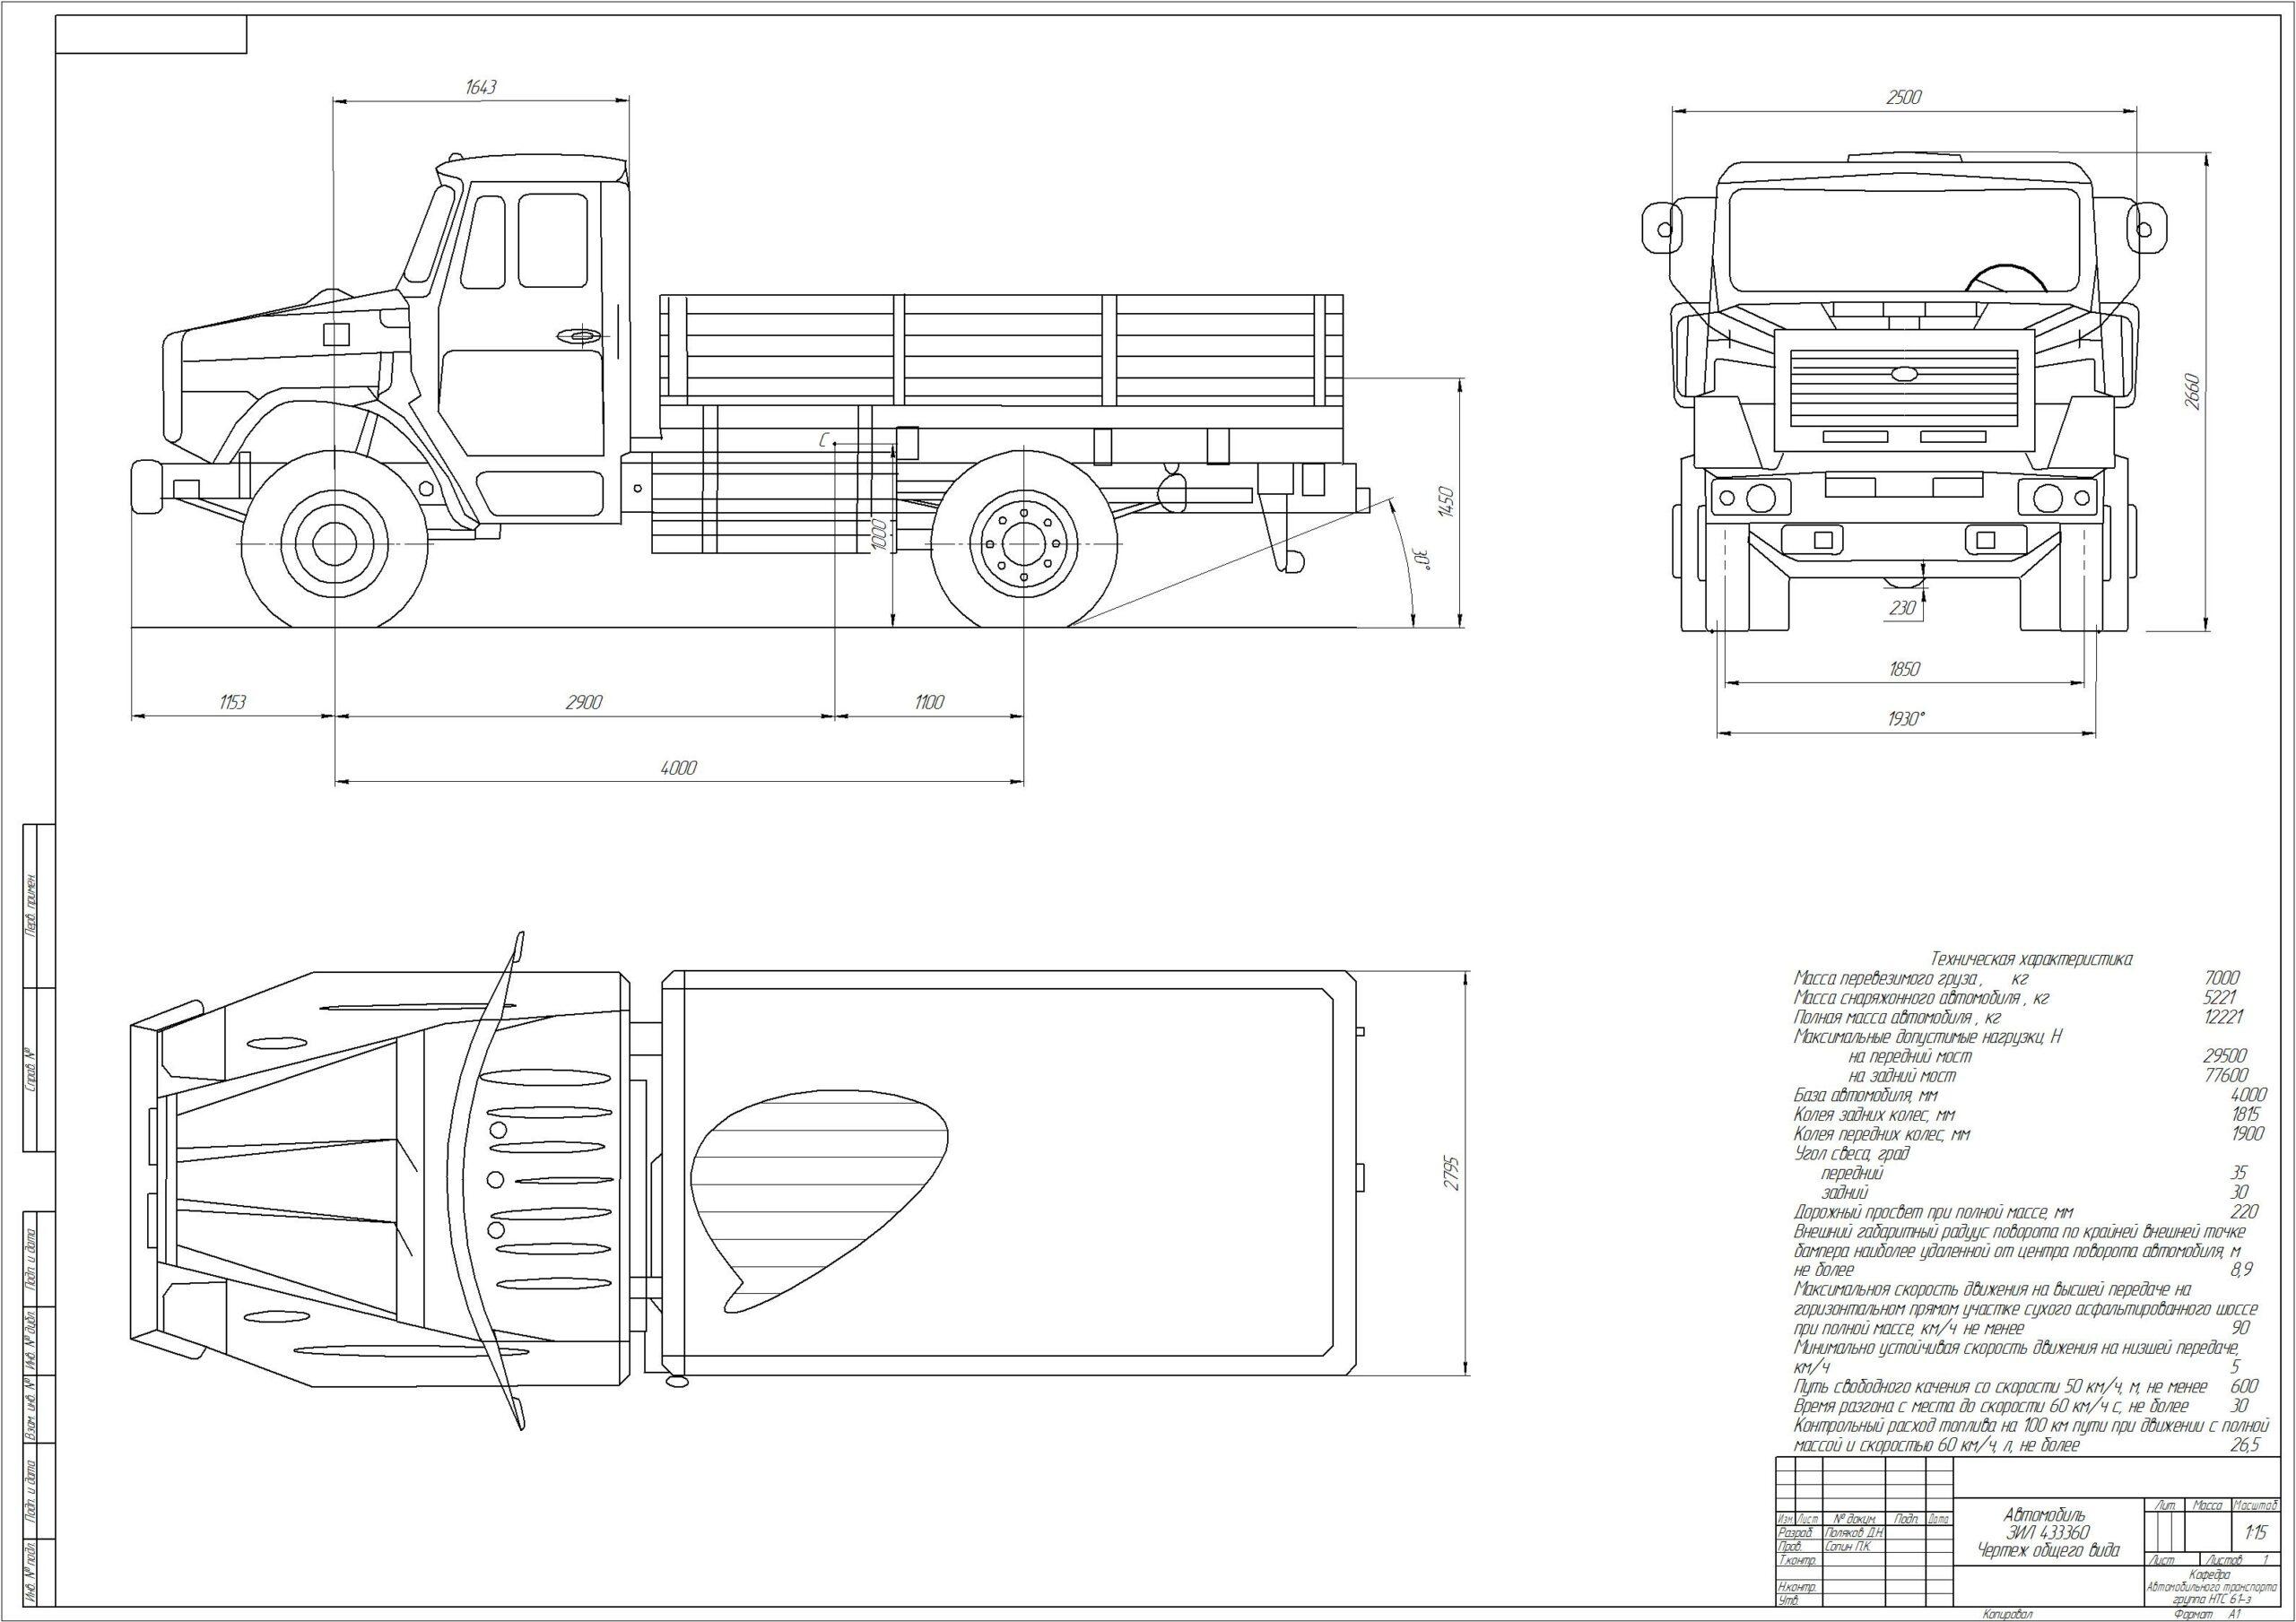The height and width of the screenshot is (1622, 2296).
Task: Click 'Чертеж общего вида' in the title block
Action: [2048, 1552]
